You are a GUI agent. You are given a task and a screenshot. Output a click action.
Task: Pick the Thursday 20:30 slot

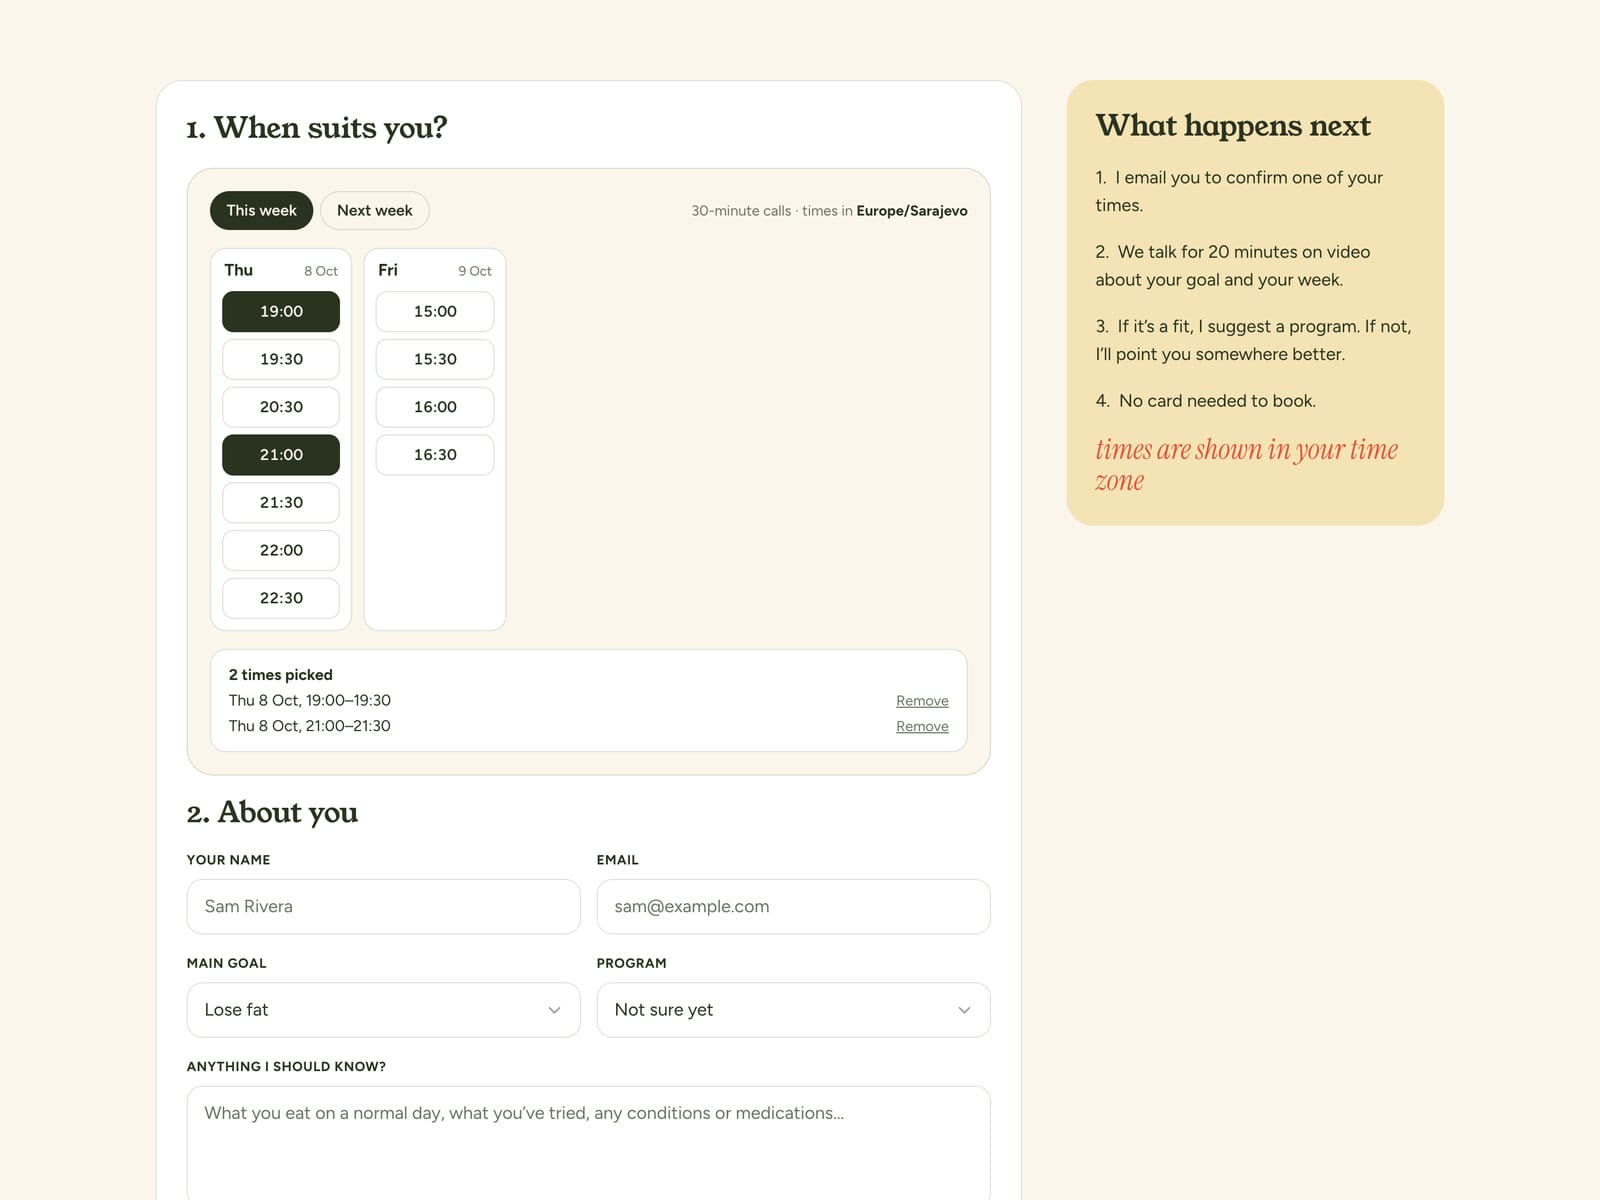(x=281, y=407)
